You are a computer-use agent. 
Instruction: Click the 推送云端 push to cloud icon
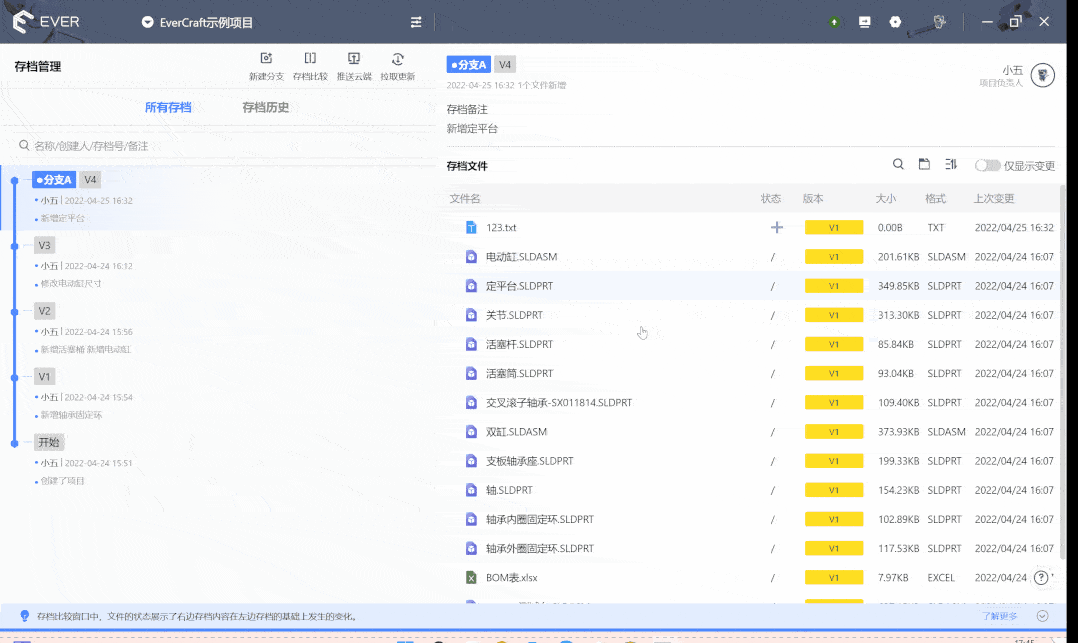point(354,58)
